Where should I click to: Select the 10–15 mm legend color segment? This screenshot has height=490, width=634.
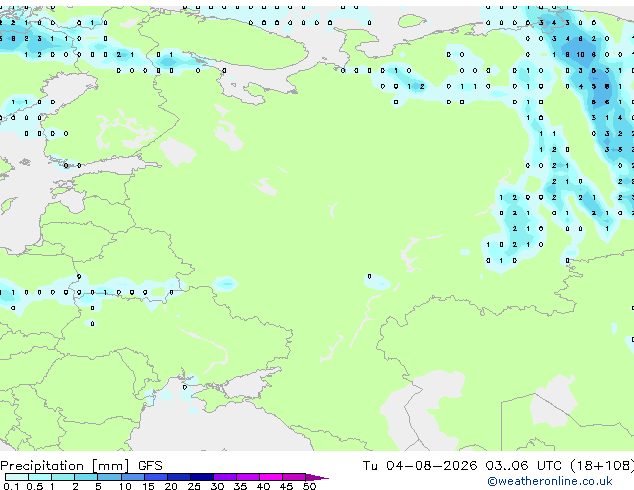pos(132,477)
